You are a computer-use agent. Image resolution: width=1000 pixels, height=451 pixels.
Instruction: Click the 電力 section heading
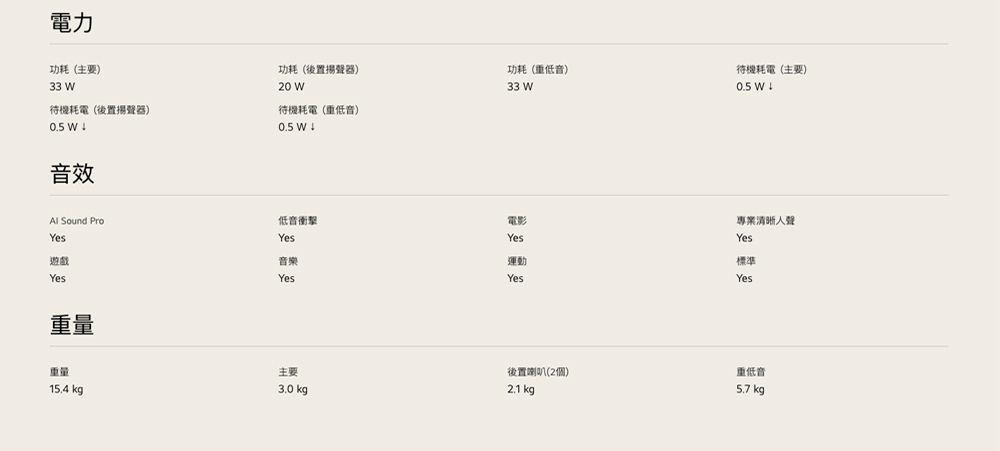pos(72,22)
